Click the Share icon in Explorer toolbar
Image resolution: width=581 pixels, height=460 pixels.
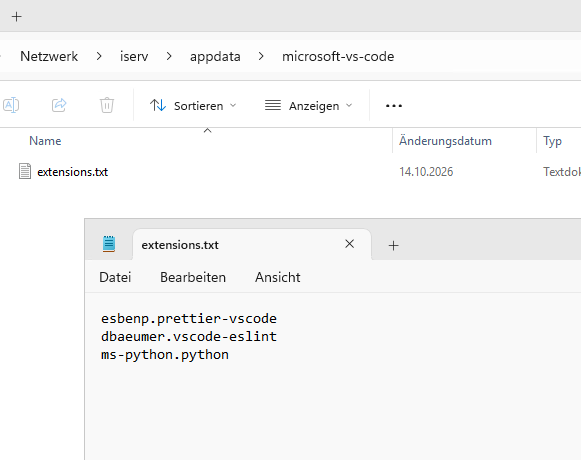pyautogui.click(x=59, y=105)
